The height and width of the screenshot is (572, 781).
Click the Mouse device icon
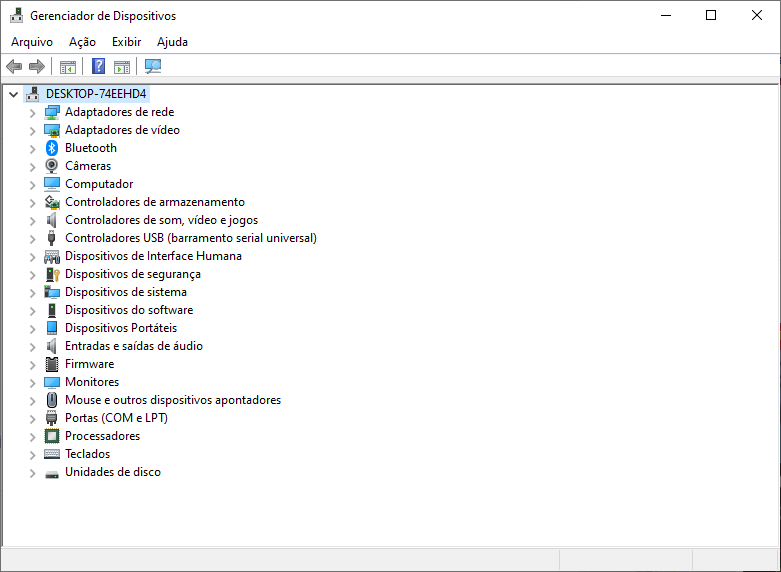(52, 400)
